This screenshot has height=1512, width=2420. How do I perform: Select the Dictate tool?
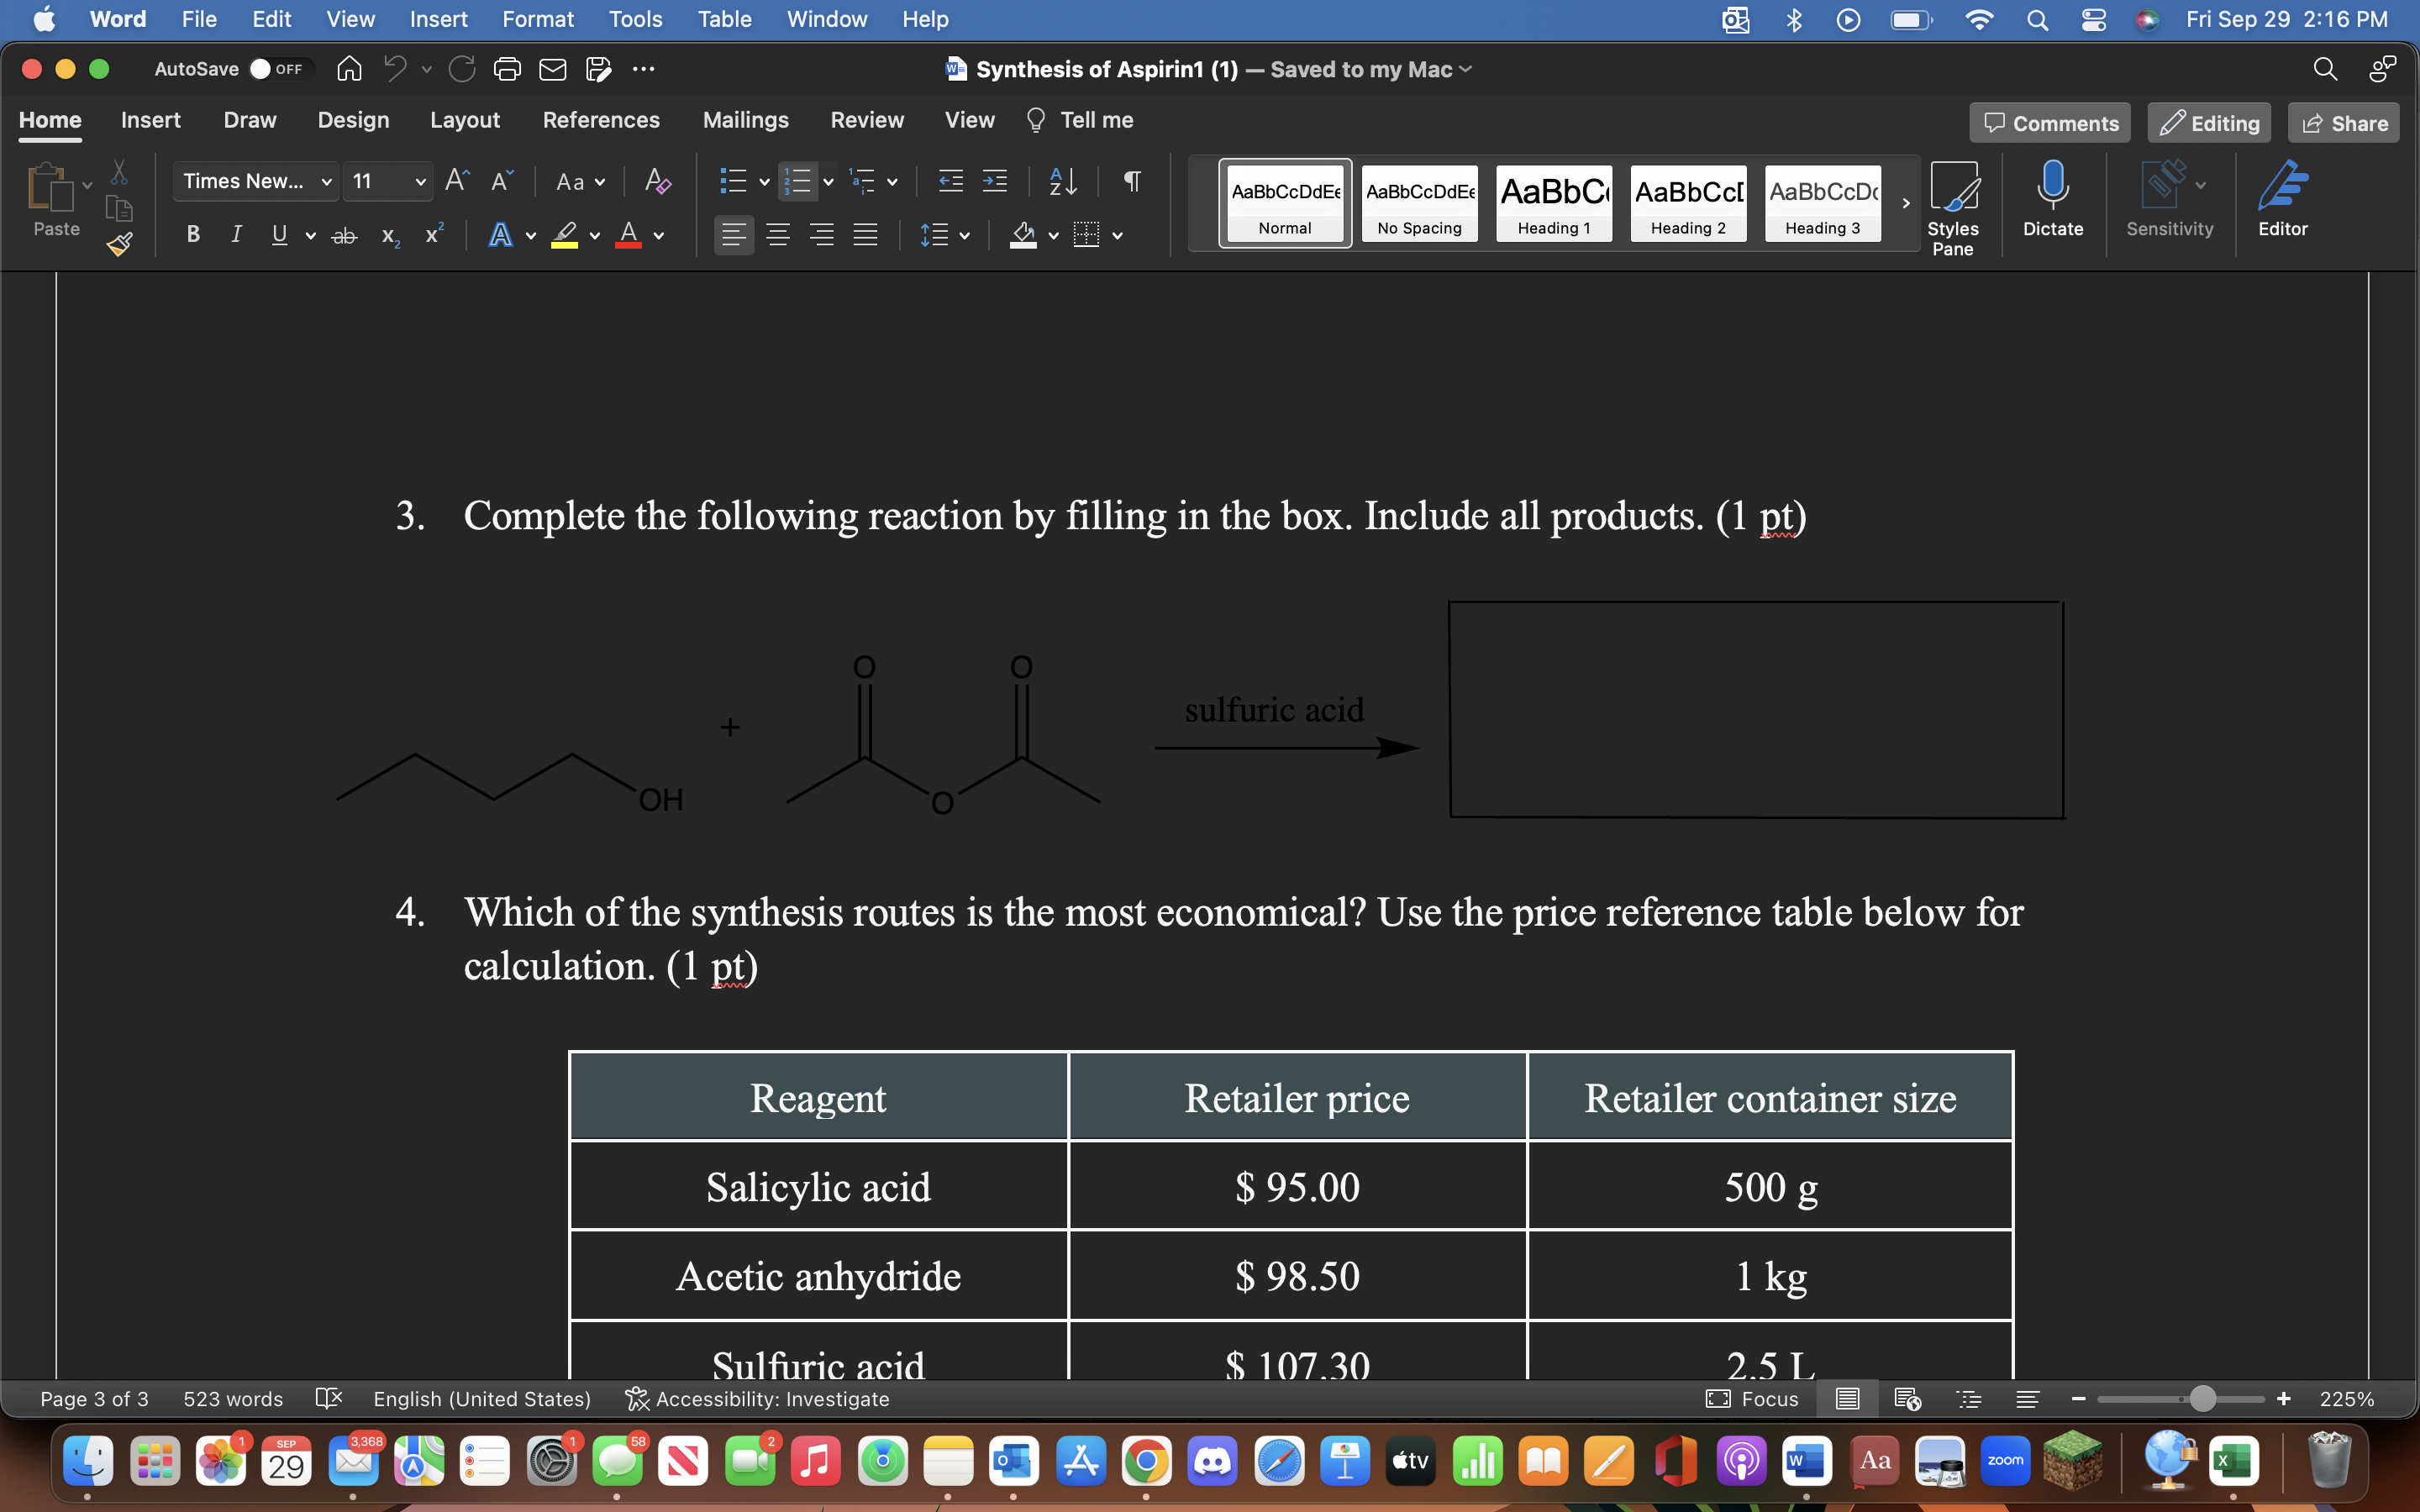click(x=2053, y=200)
